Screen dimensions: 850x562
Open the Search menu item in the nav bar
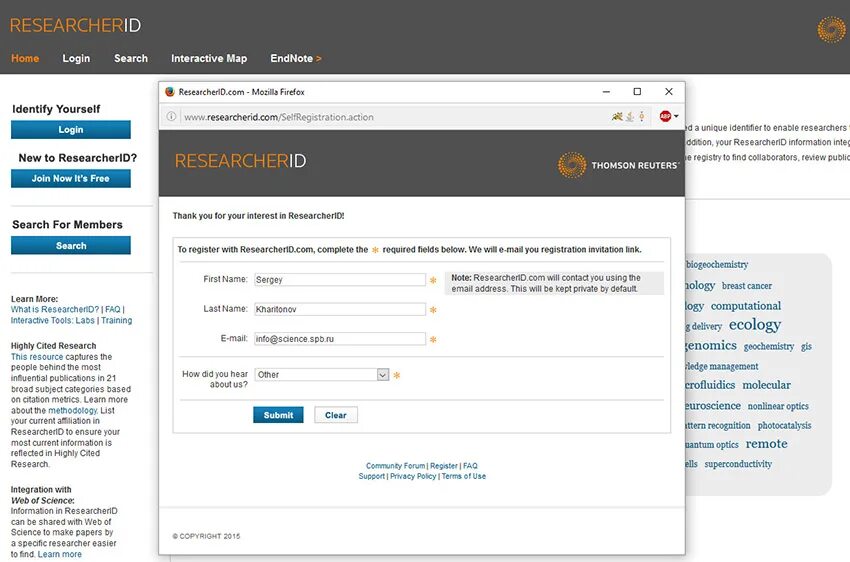pos(131,58)
